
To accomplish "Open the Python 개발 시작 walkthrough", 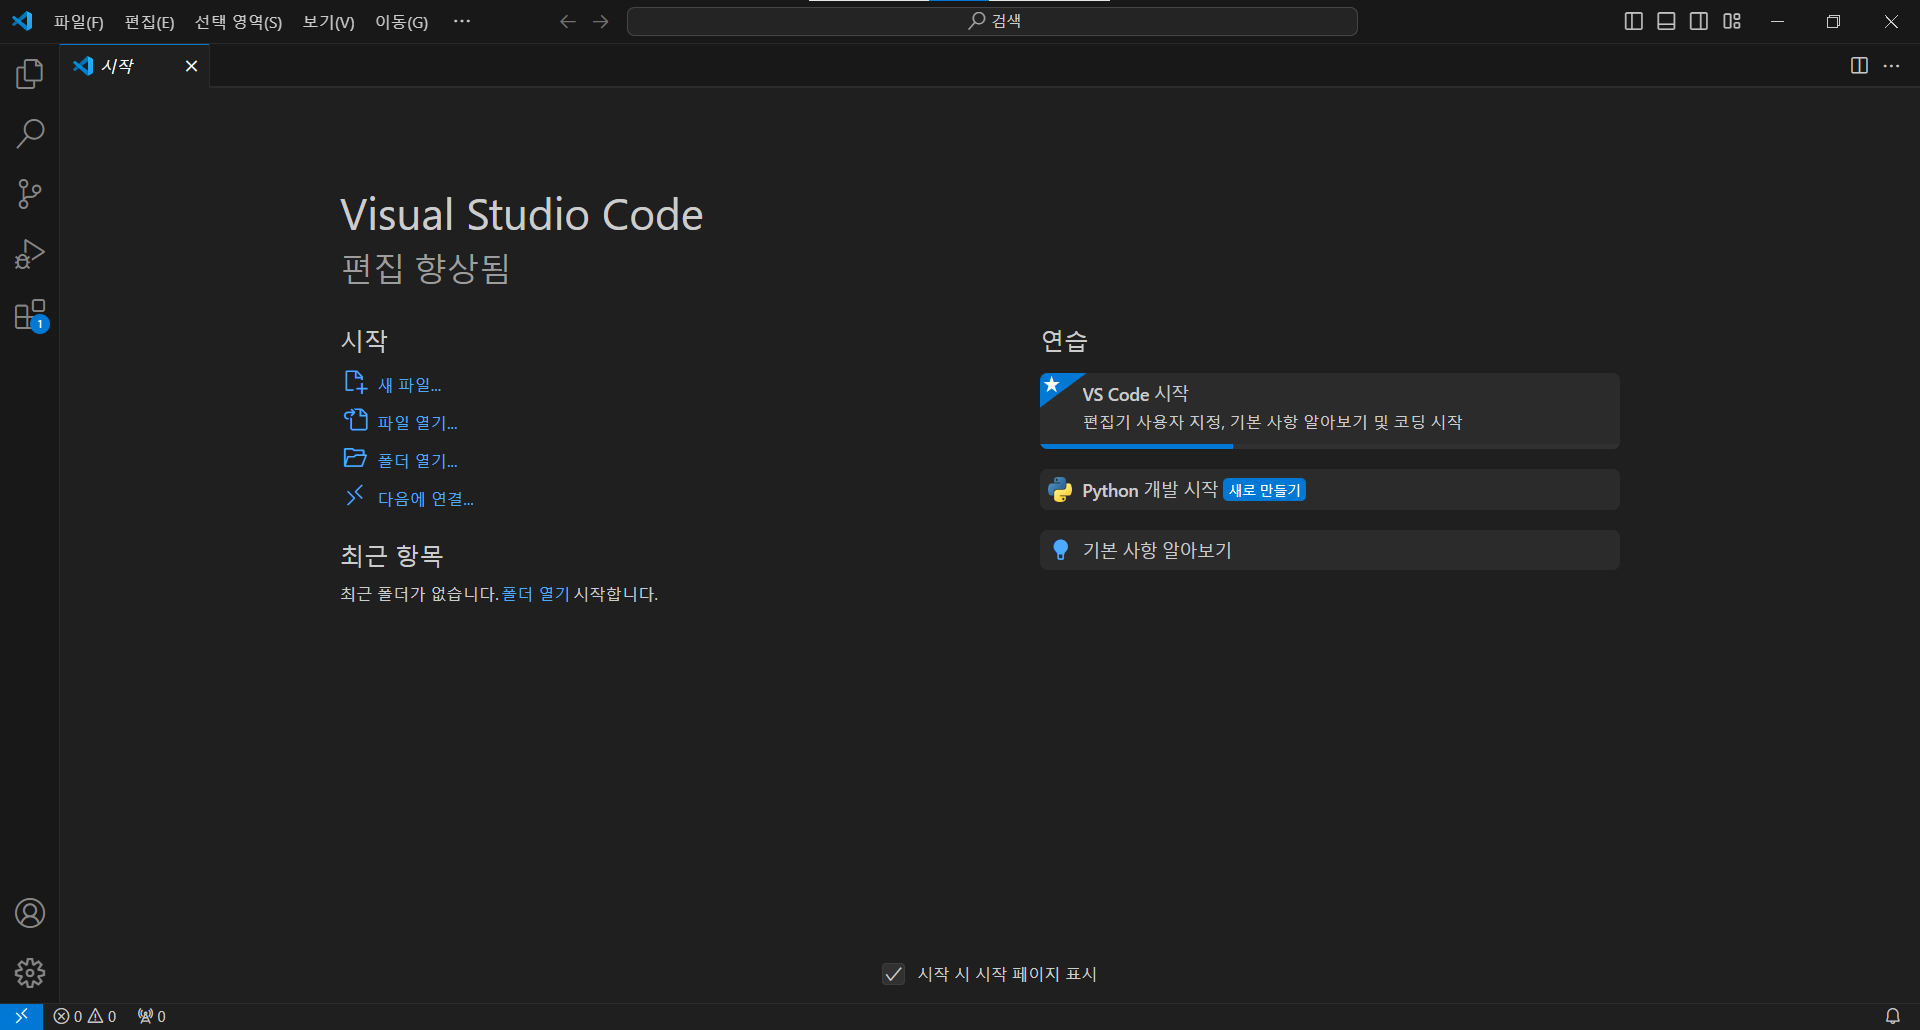I will [1329, 490].
